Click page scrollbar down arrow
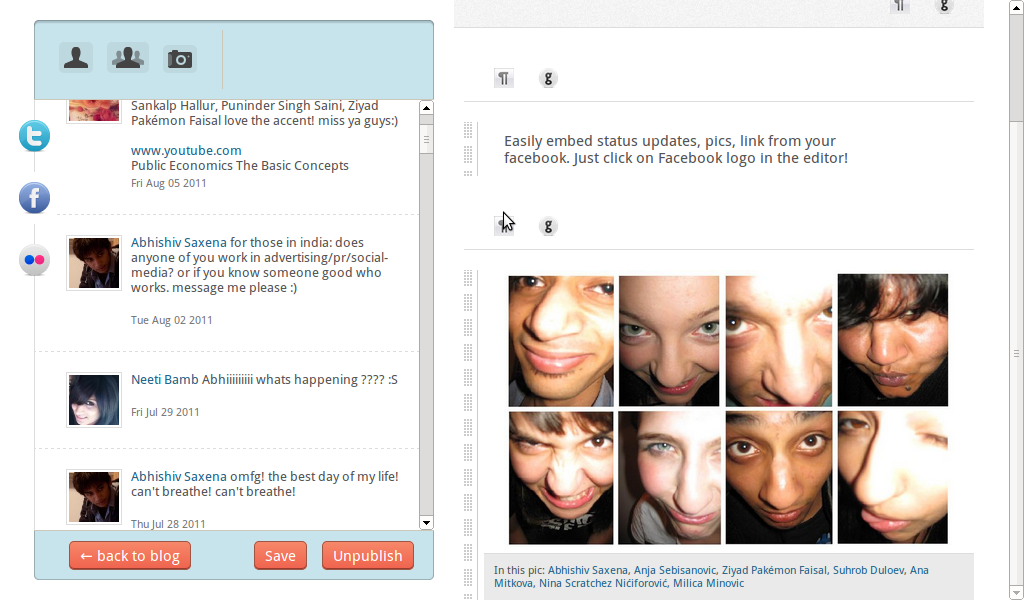Image resolution: width=1024 pixels, height=600 pixels. [1017, 593]
